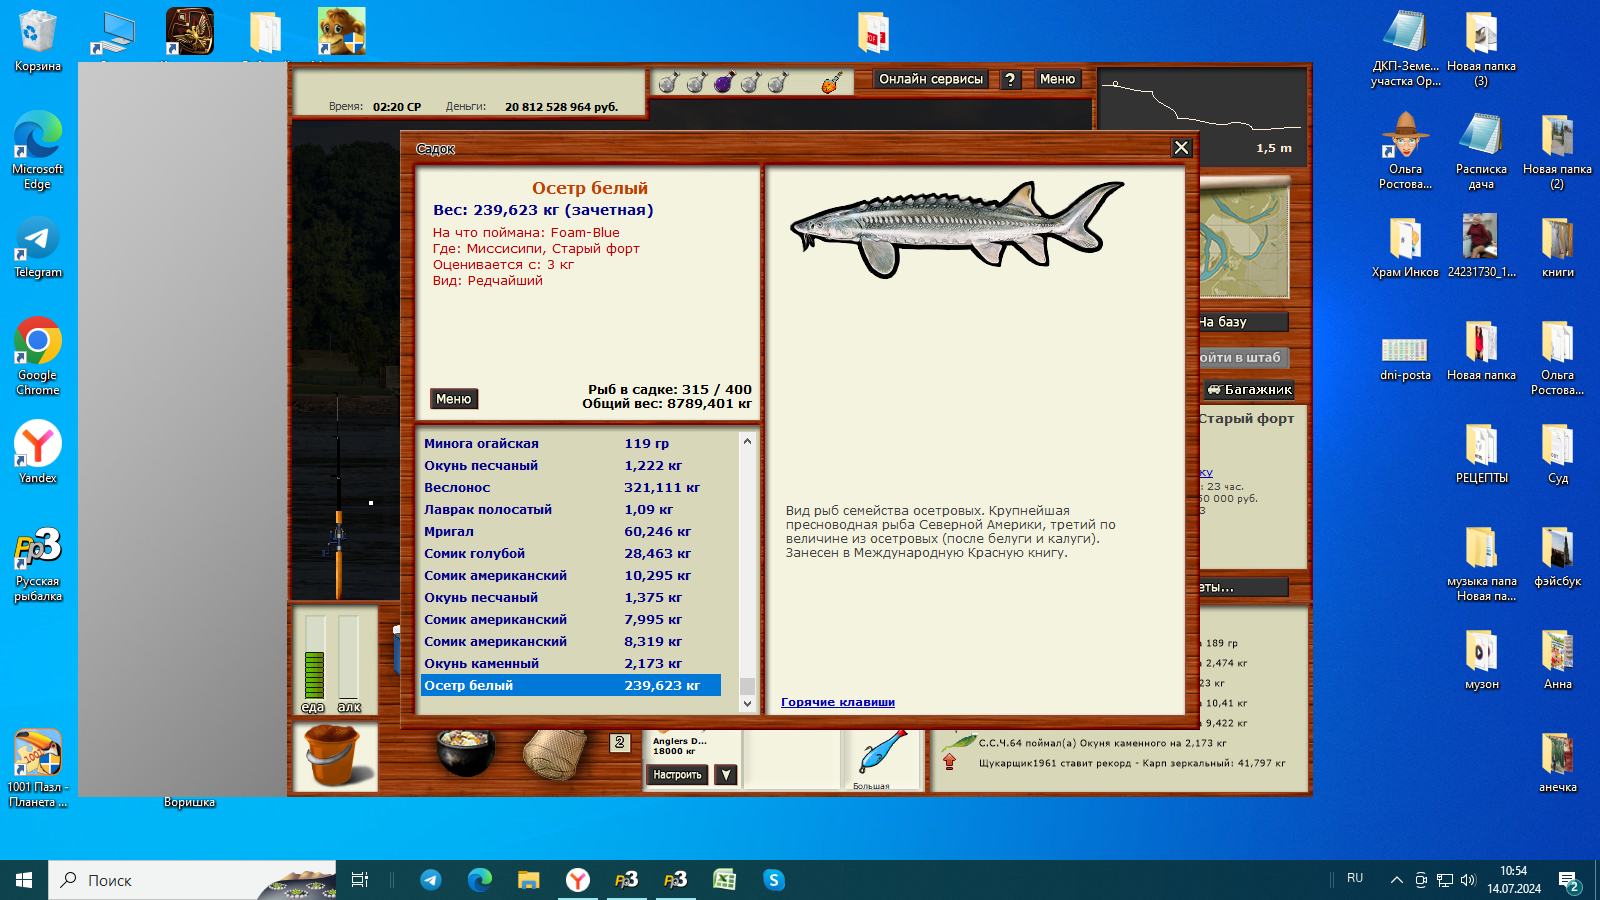Screen dimensions: 1600x900
Task: Open the музон desktop folder
Action: 1481,659
